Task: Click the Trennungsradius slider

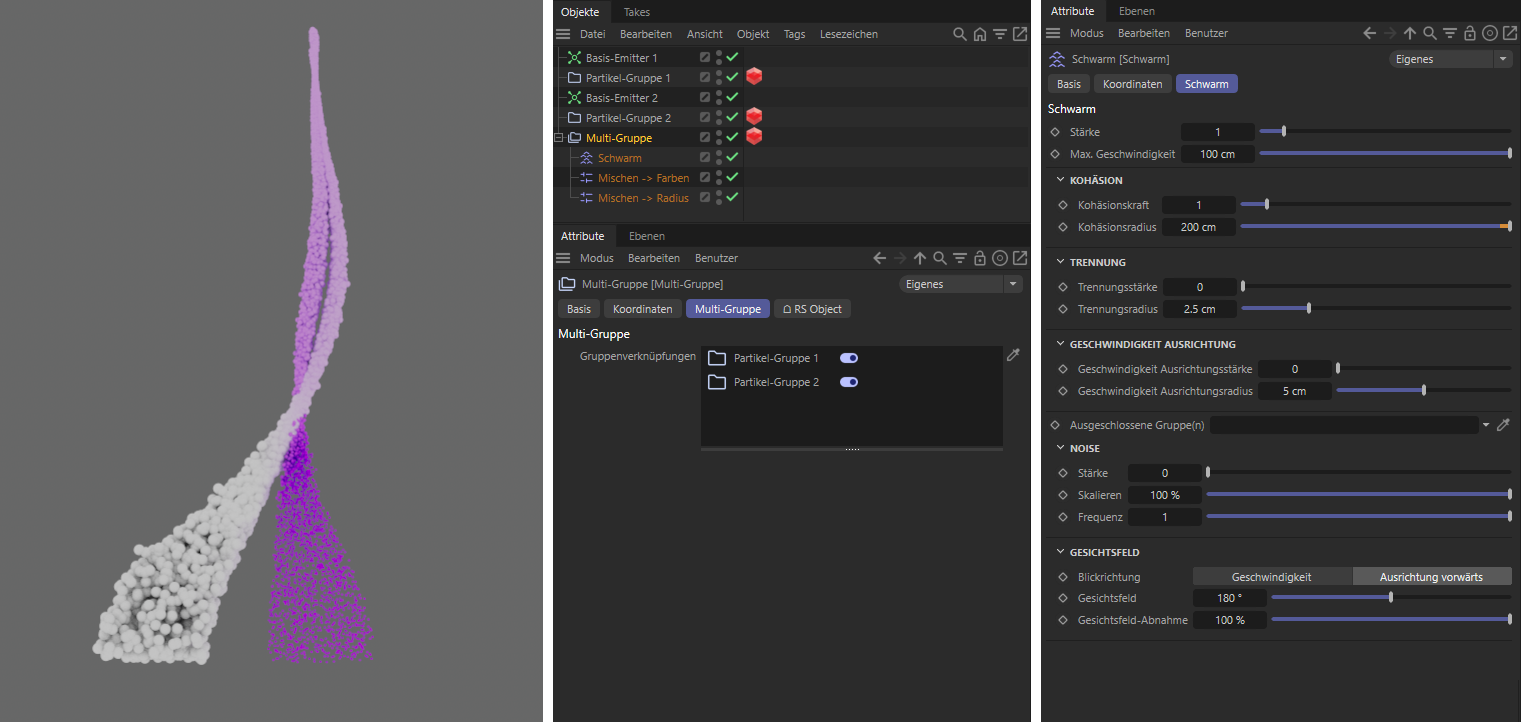Action: (x=1375, y=309)
